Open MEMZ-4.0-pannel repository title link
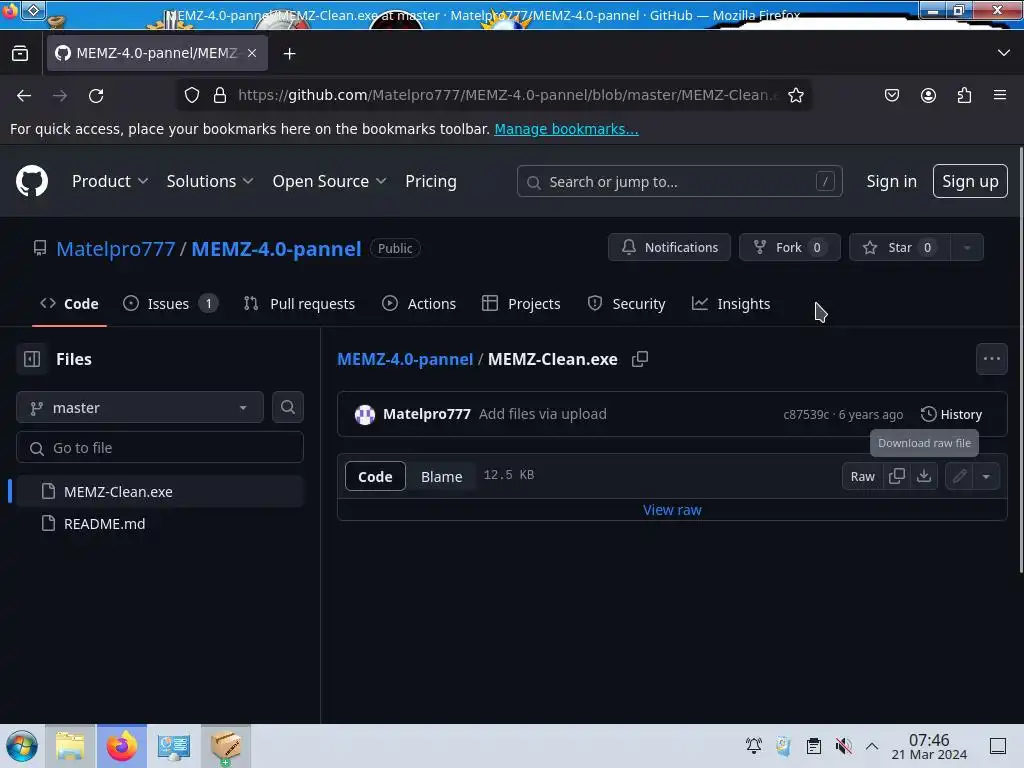The image size is (1024, 768). [276, 249]
